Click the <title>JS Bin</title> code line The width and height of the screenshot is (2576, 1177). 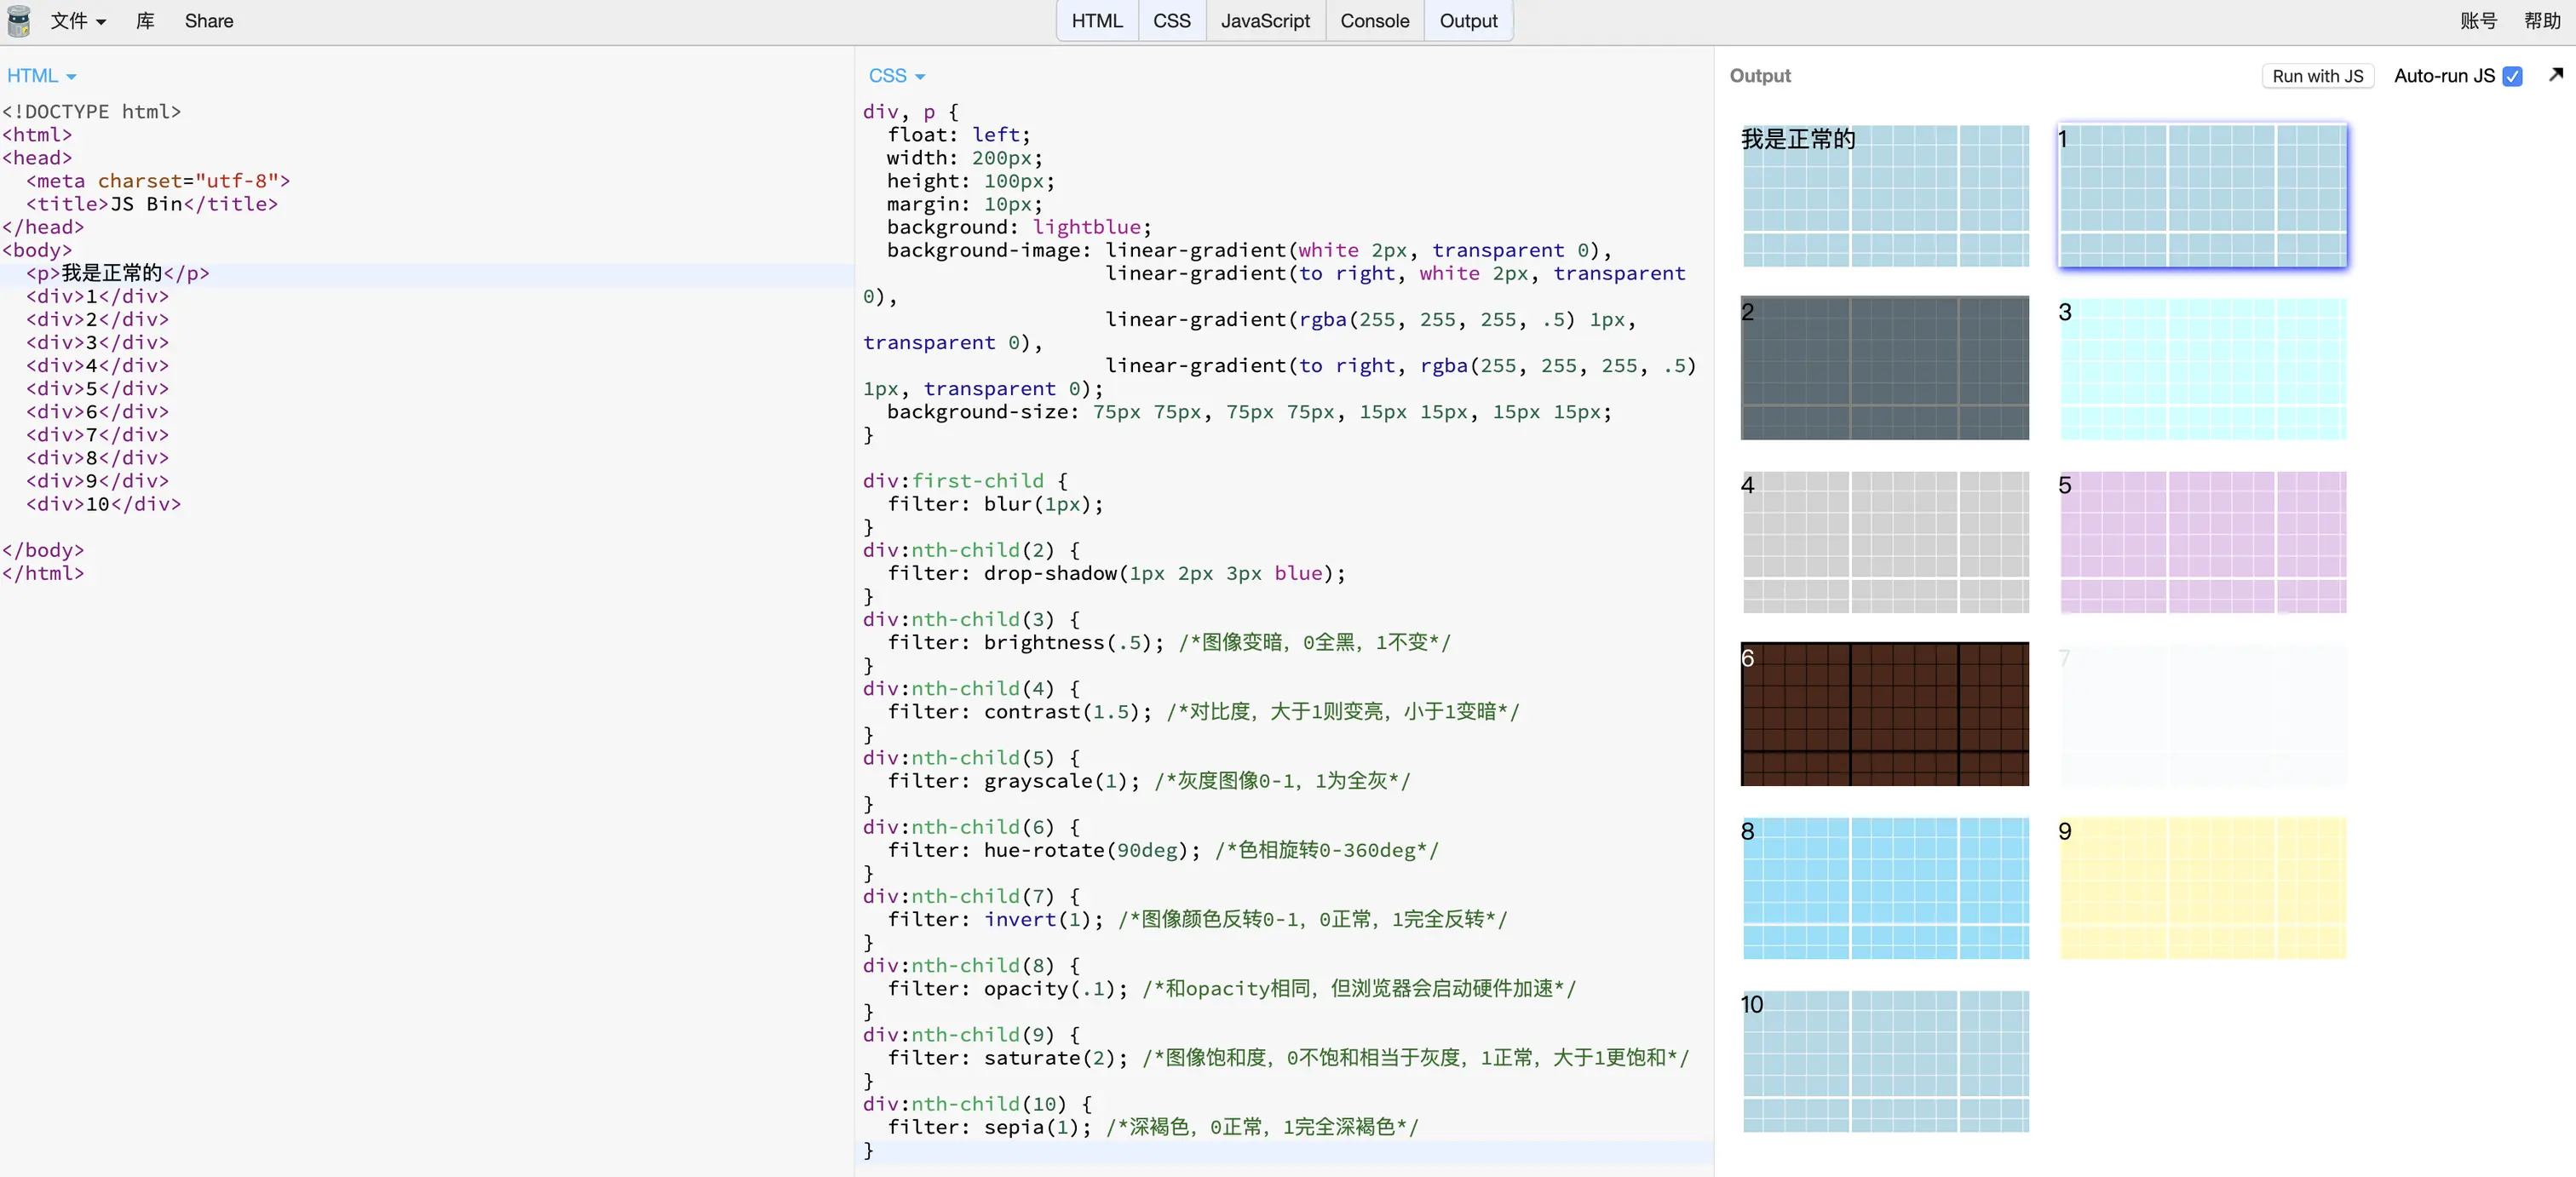click(x=152, y=204)
